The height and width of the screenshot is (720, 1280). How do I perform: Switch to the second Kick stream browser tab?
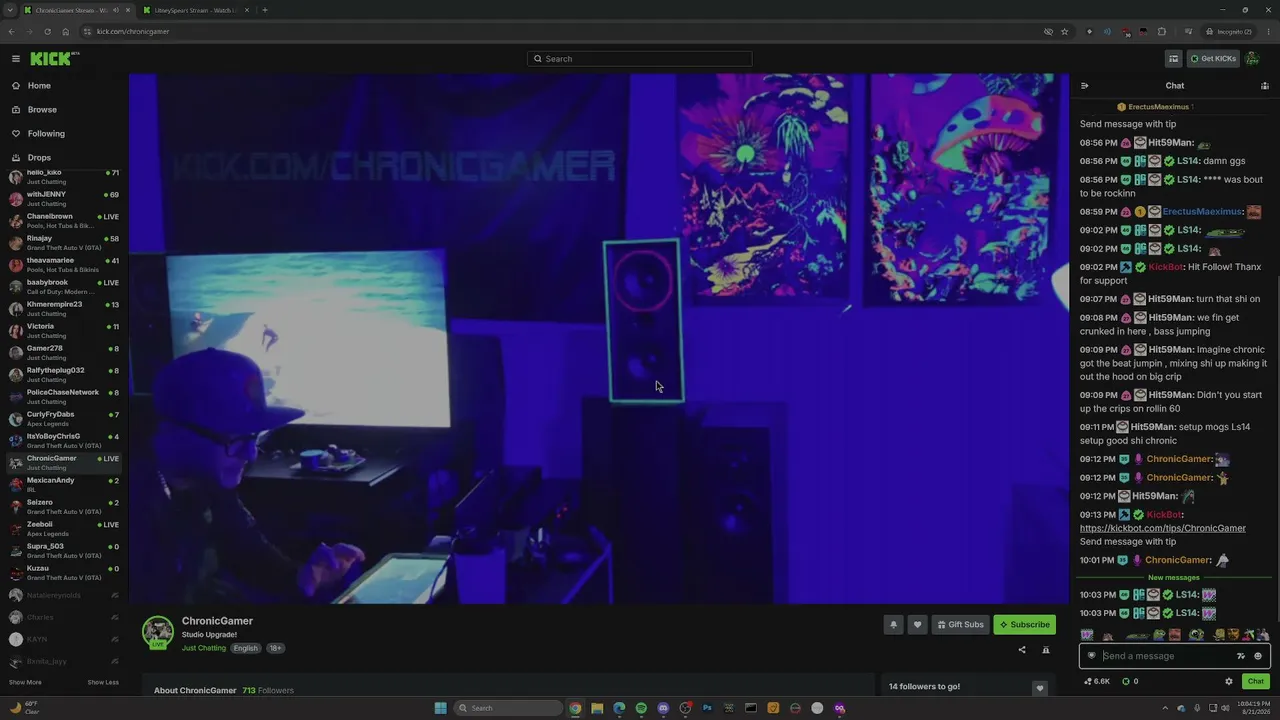[x=196, y=10]
